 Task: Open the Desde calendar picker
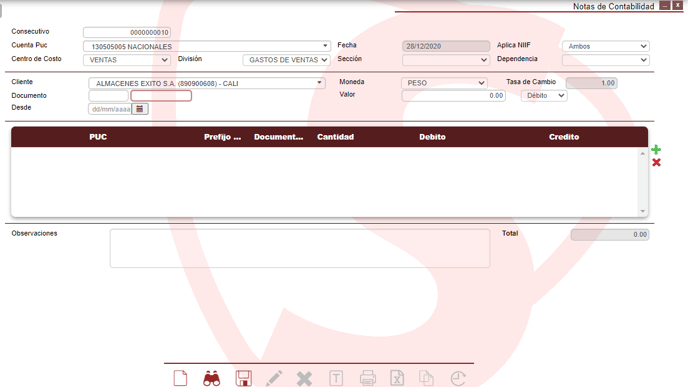140,109
